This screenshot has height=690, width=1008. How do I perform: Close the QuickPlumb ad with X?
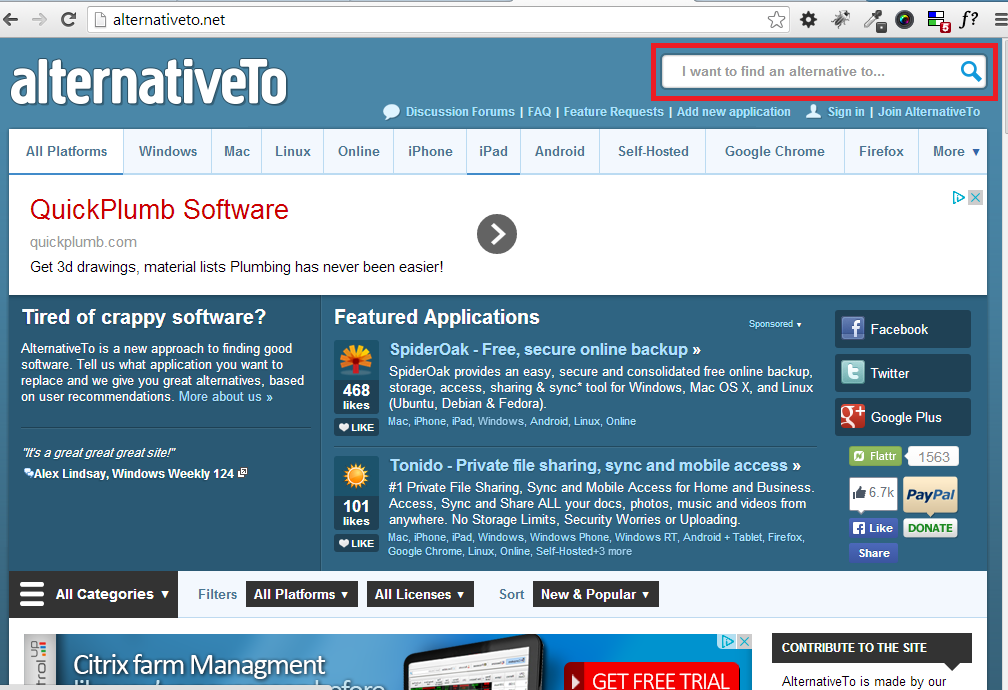[x=975, y=197]
